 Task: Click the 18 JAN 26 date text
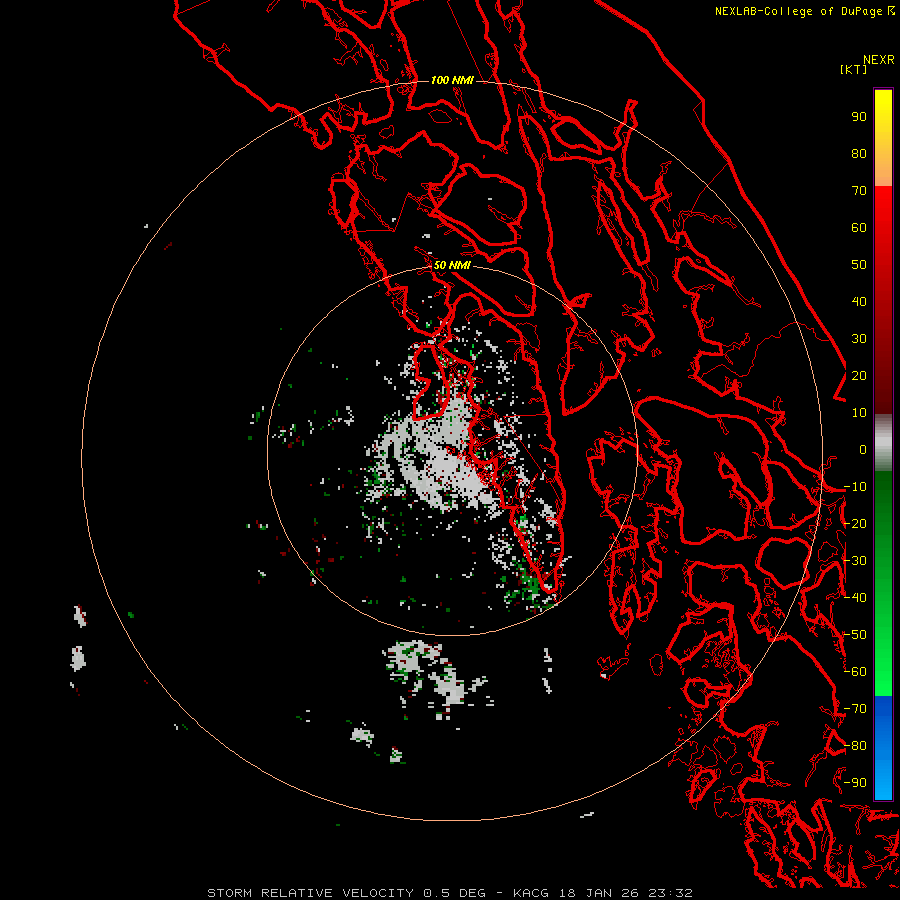pos(599,893)
